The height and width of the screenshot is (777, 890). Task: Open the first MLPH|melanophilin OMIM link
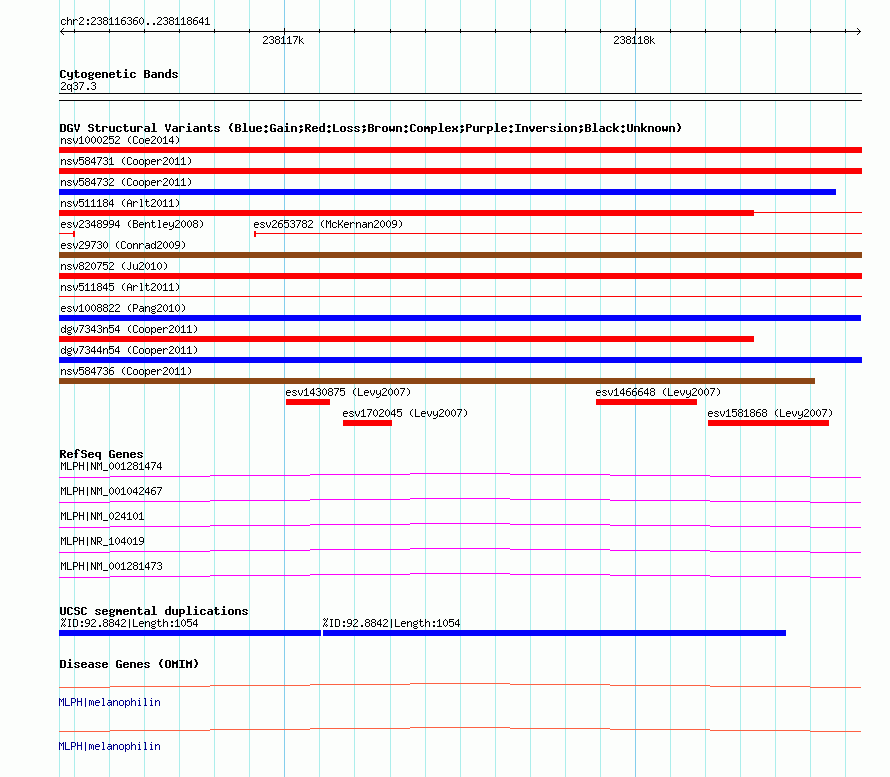pos(110,702)
